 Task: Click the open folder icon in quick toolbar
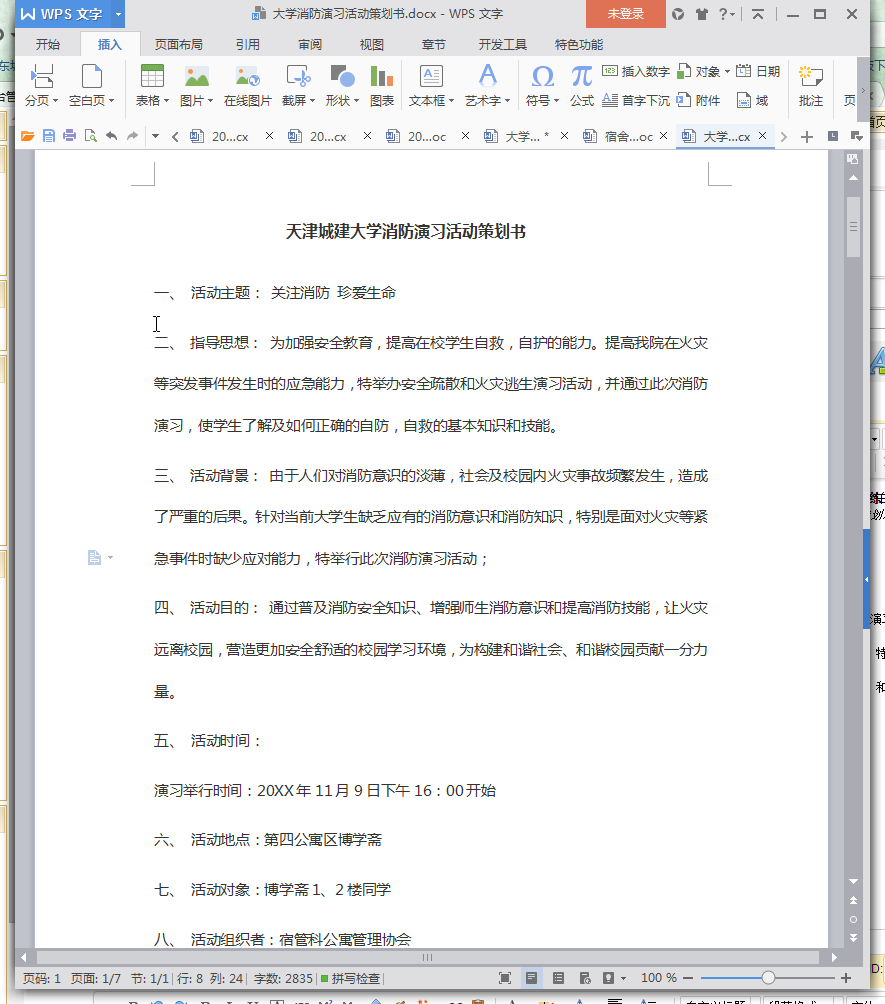[x=28, y=136]
